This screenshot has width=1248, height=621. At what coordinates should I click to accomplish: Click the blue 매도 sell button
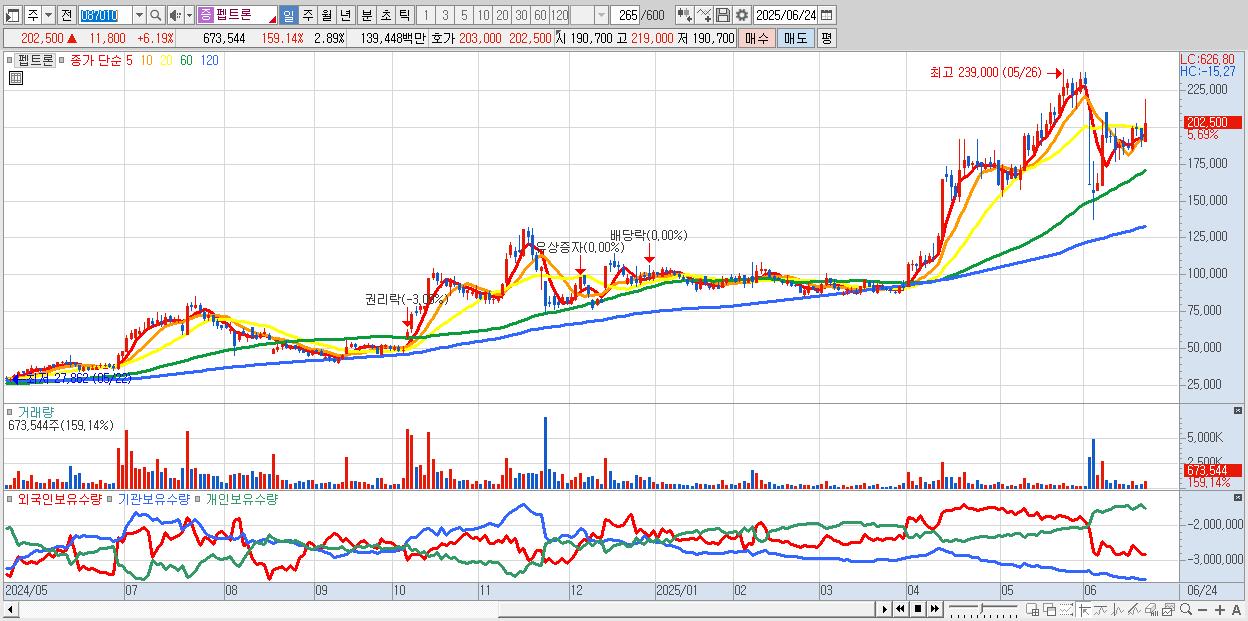796,38
